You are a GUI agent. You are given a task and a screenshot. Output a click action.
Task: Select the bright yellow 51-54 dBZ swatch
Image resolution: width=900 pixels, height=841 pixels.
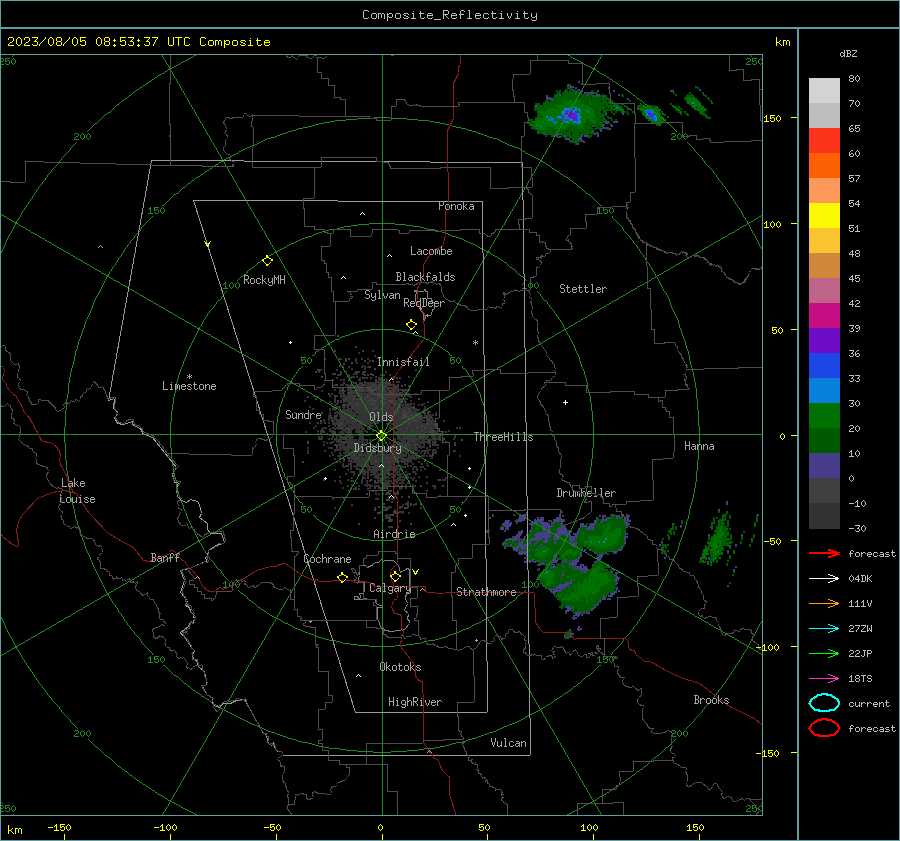(824, 215)
